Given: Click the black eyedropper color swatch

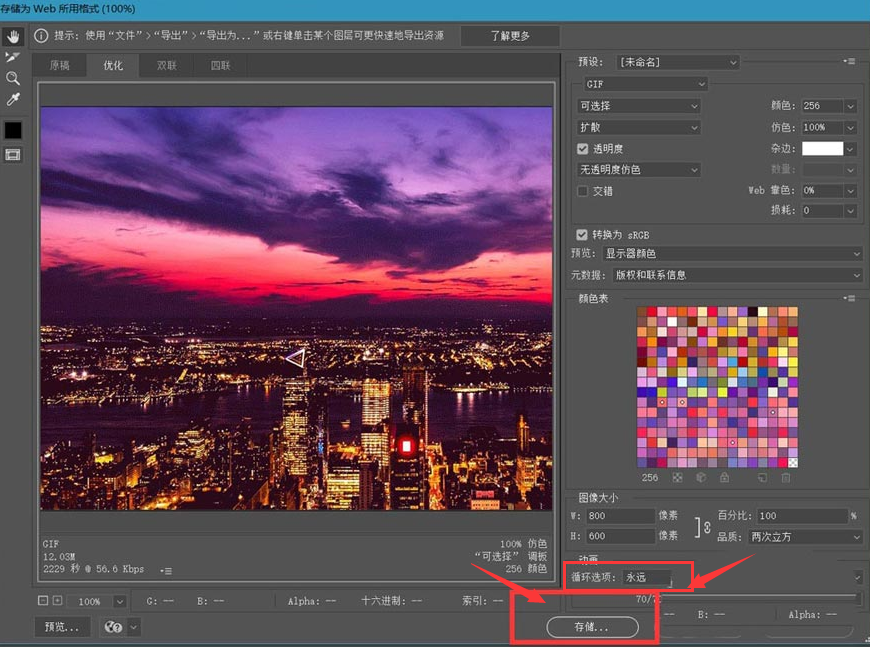Looking at the screenshot, I should (x=13, y=130).
